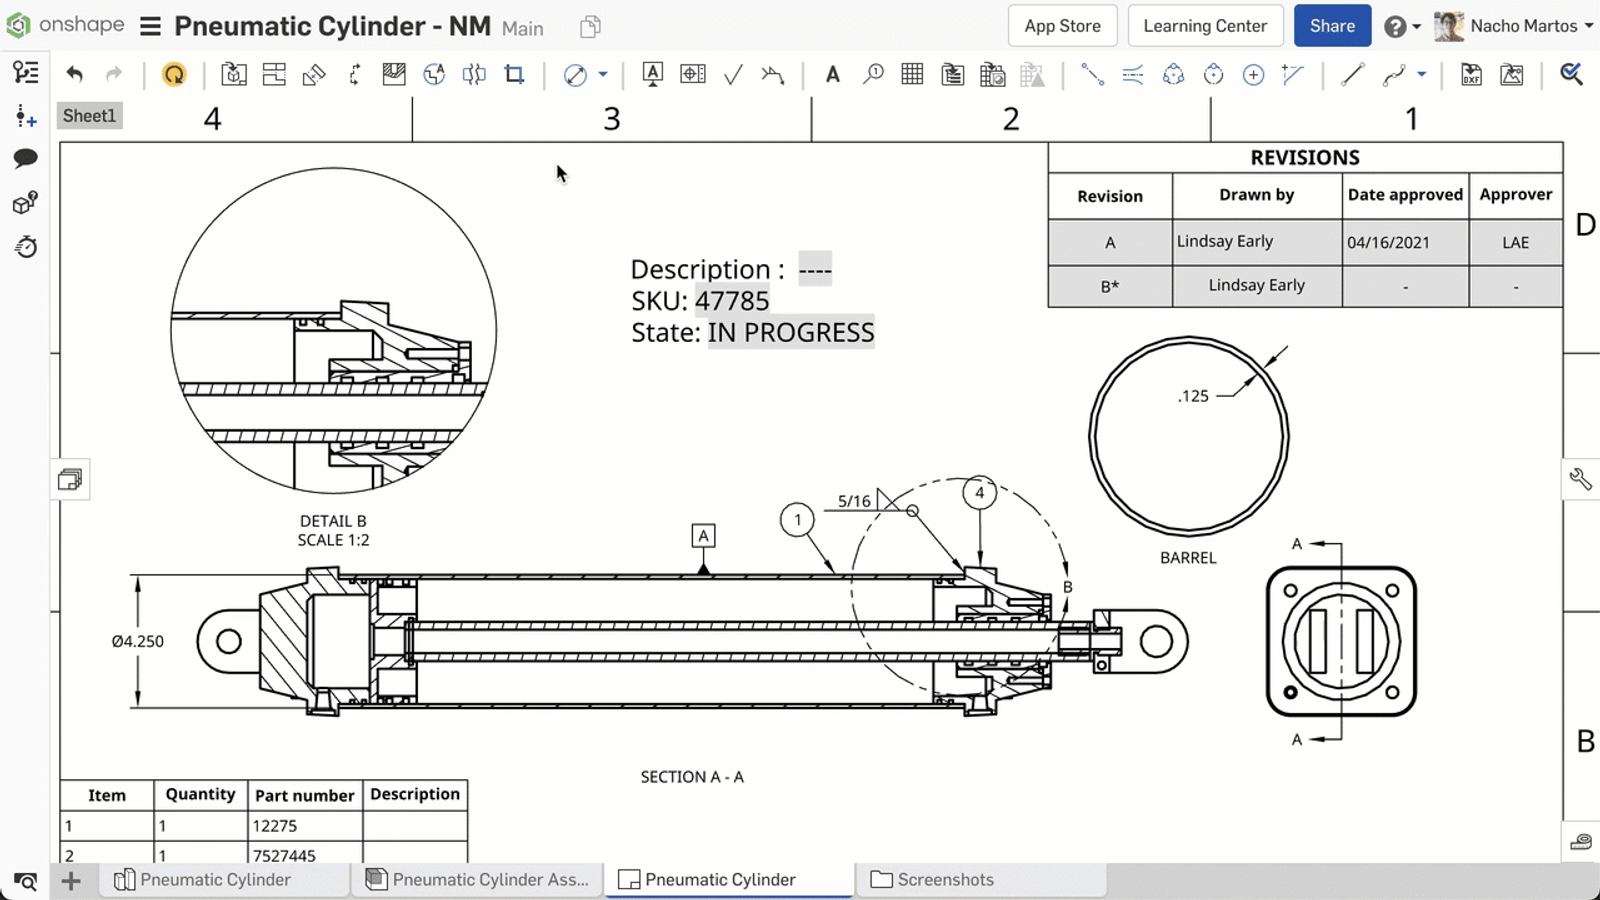The width and height of the screenshot is (1600, 900).
Task: Switch to Pneumatic Cylinder Ass... tab
Action: point(478,880)
